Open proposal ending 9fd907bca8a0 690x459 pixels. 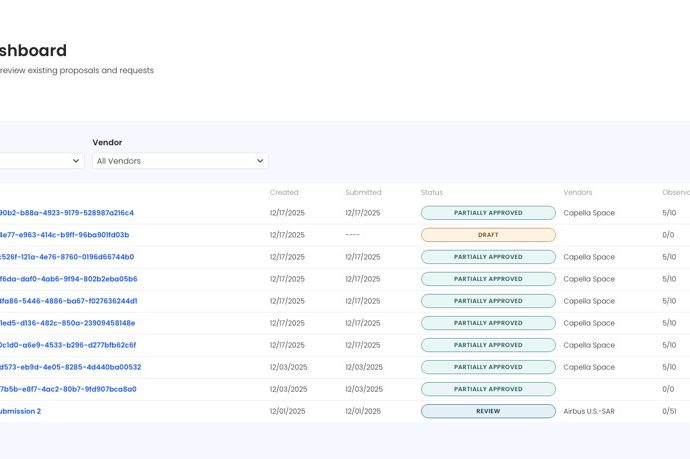pyautogui.click(x=68, y=389)
